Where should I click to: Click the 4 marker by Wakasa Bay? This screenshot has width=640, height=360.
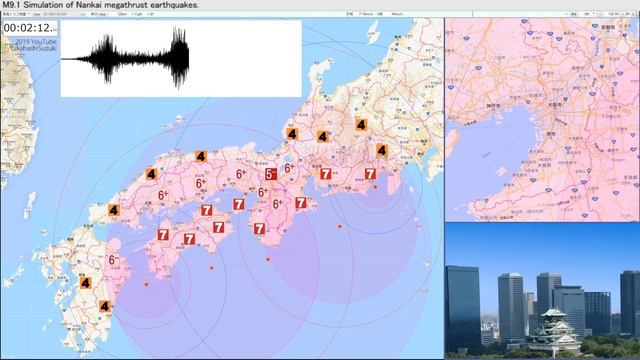point(292,134)
